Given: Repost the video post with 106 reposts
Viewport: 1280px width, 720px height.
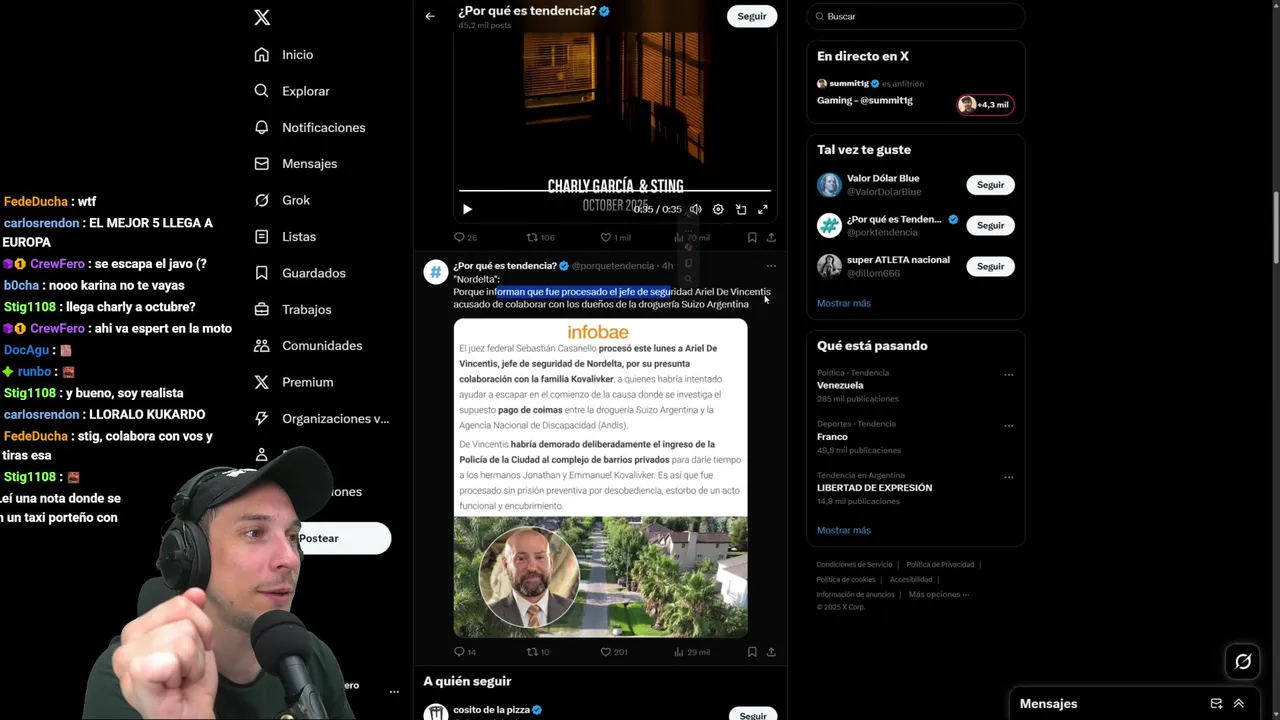Looking at the screenshot, I should (541, 238).
